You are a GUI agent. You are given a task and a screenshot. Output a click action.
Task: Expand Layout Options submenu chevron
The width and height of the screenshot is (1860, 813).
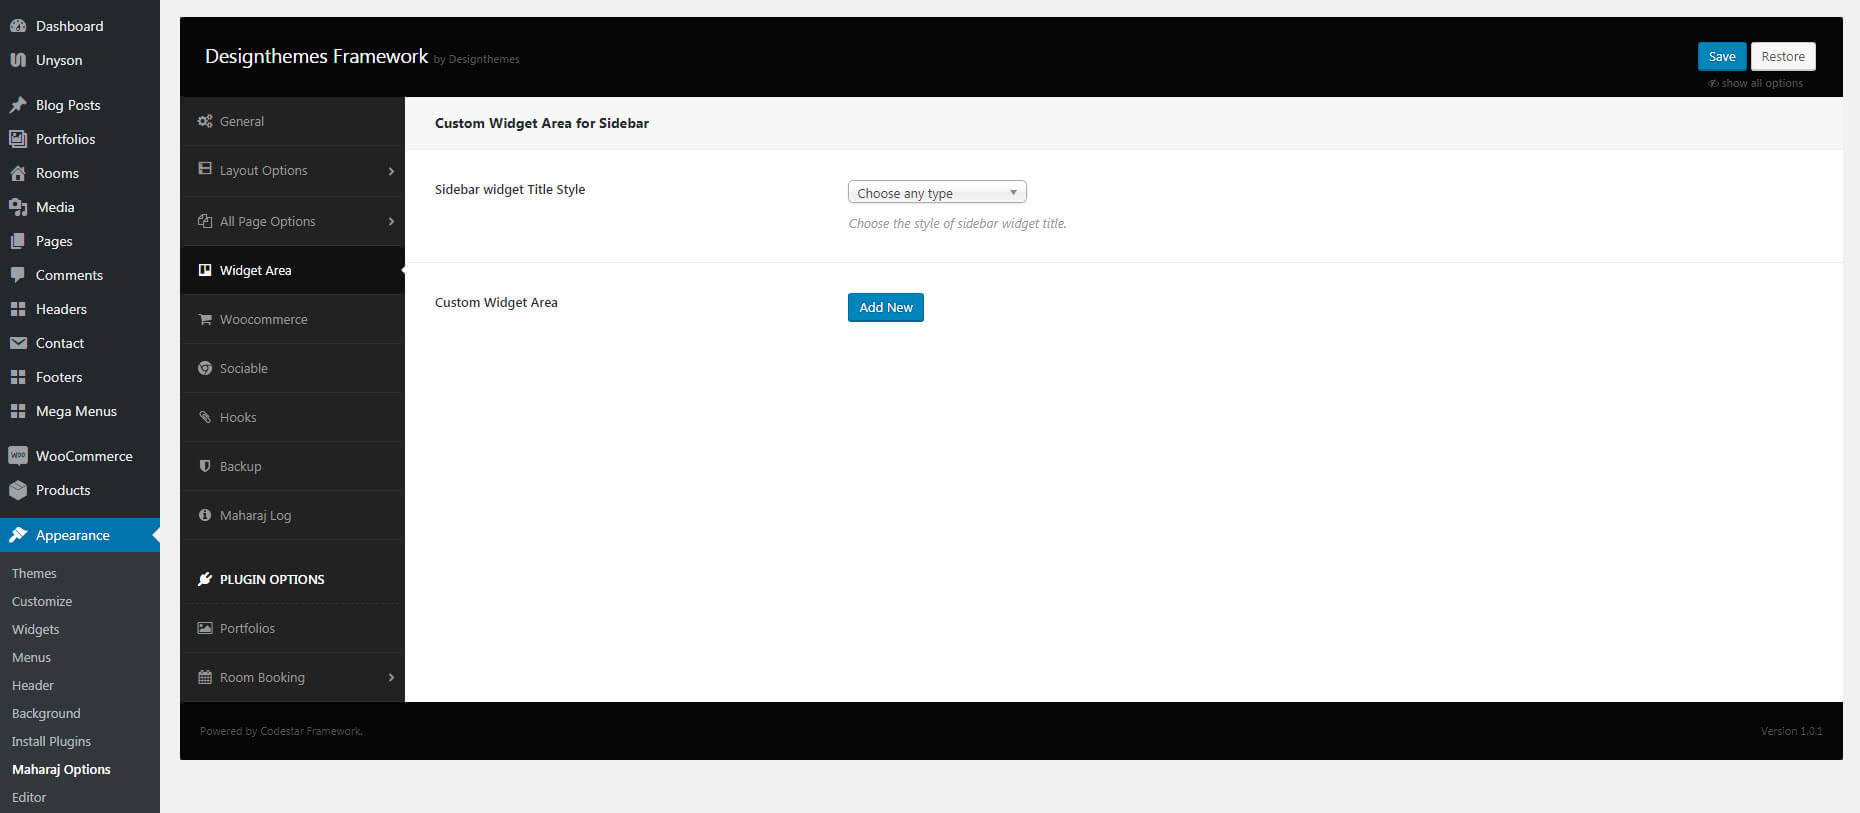tap(391, 171)
